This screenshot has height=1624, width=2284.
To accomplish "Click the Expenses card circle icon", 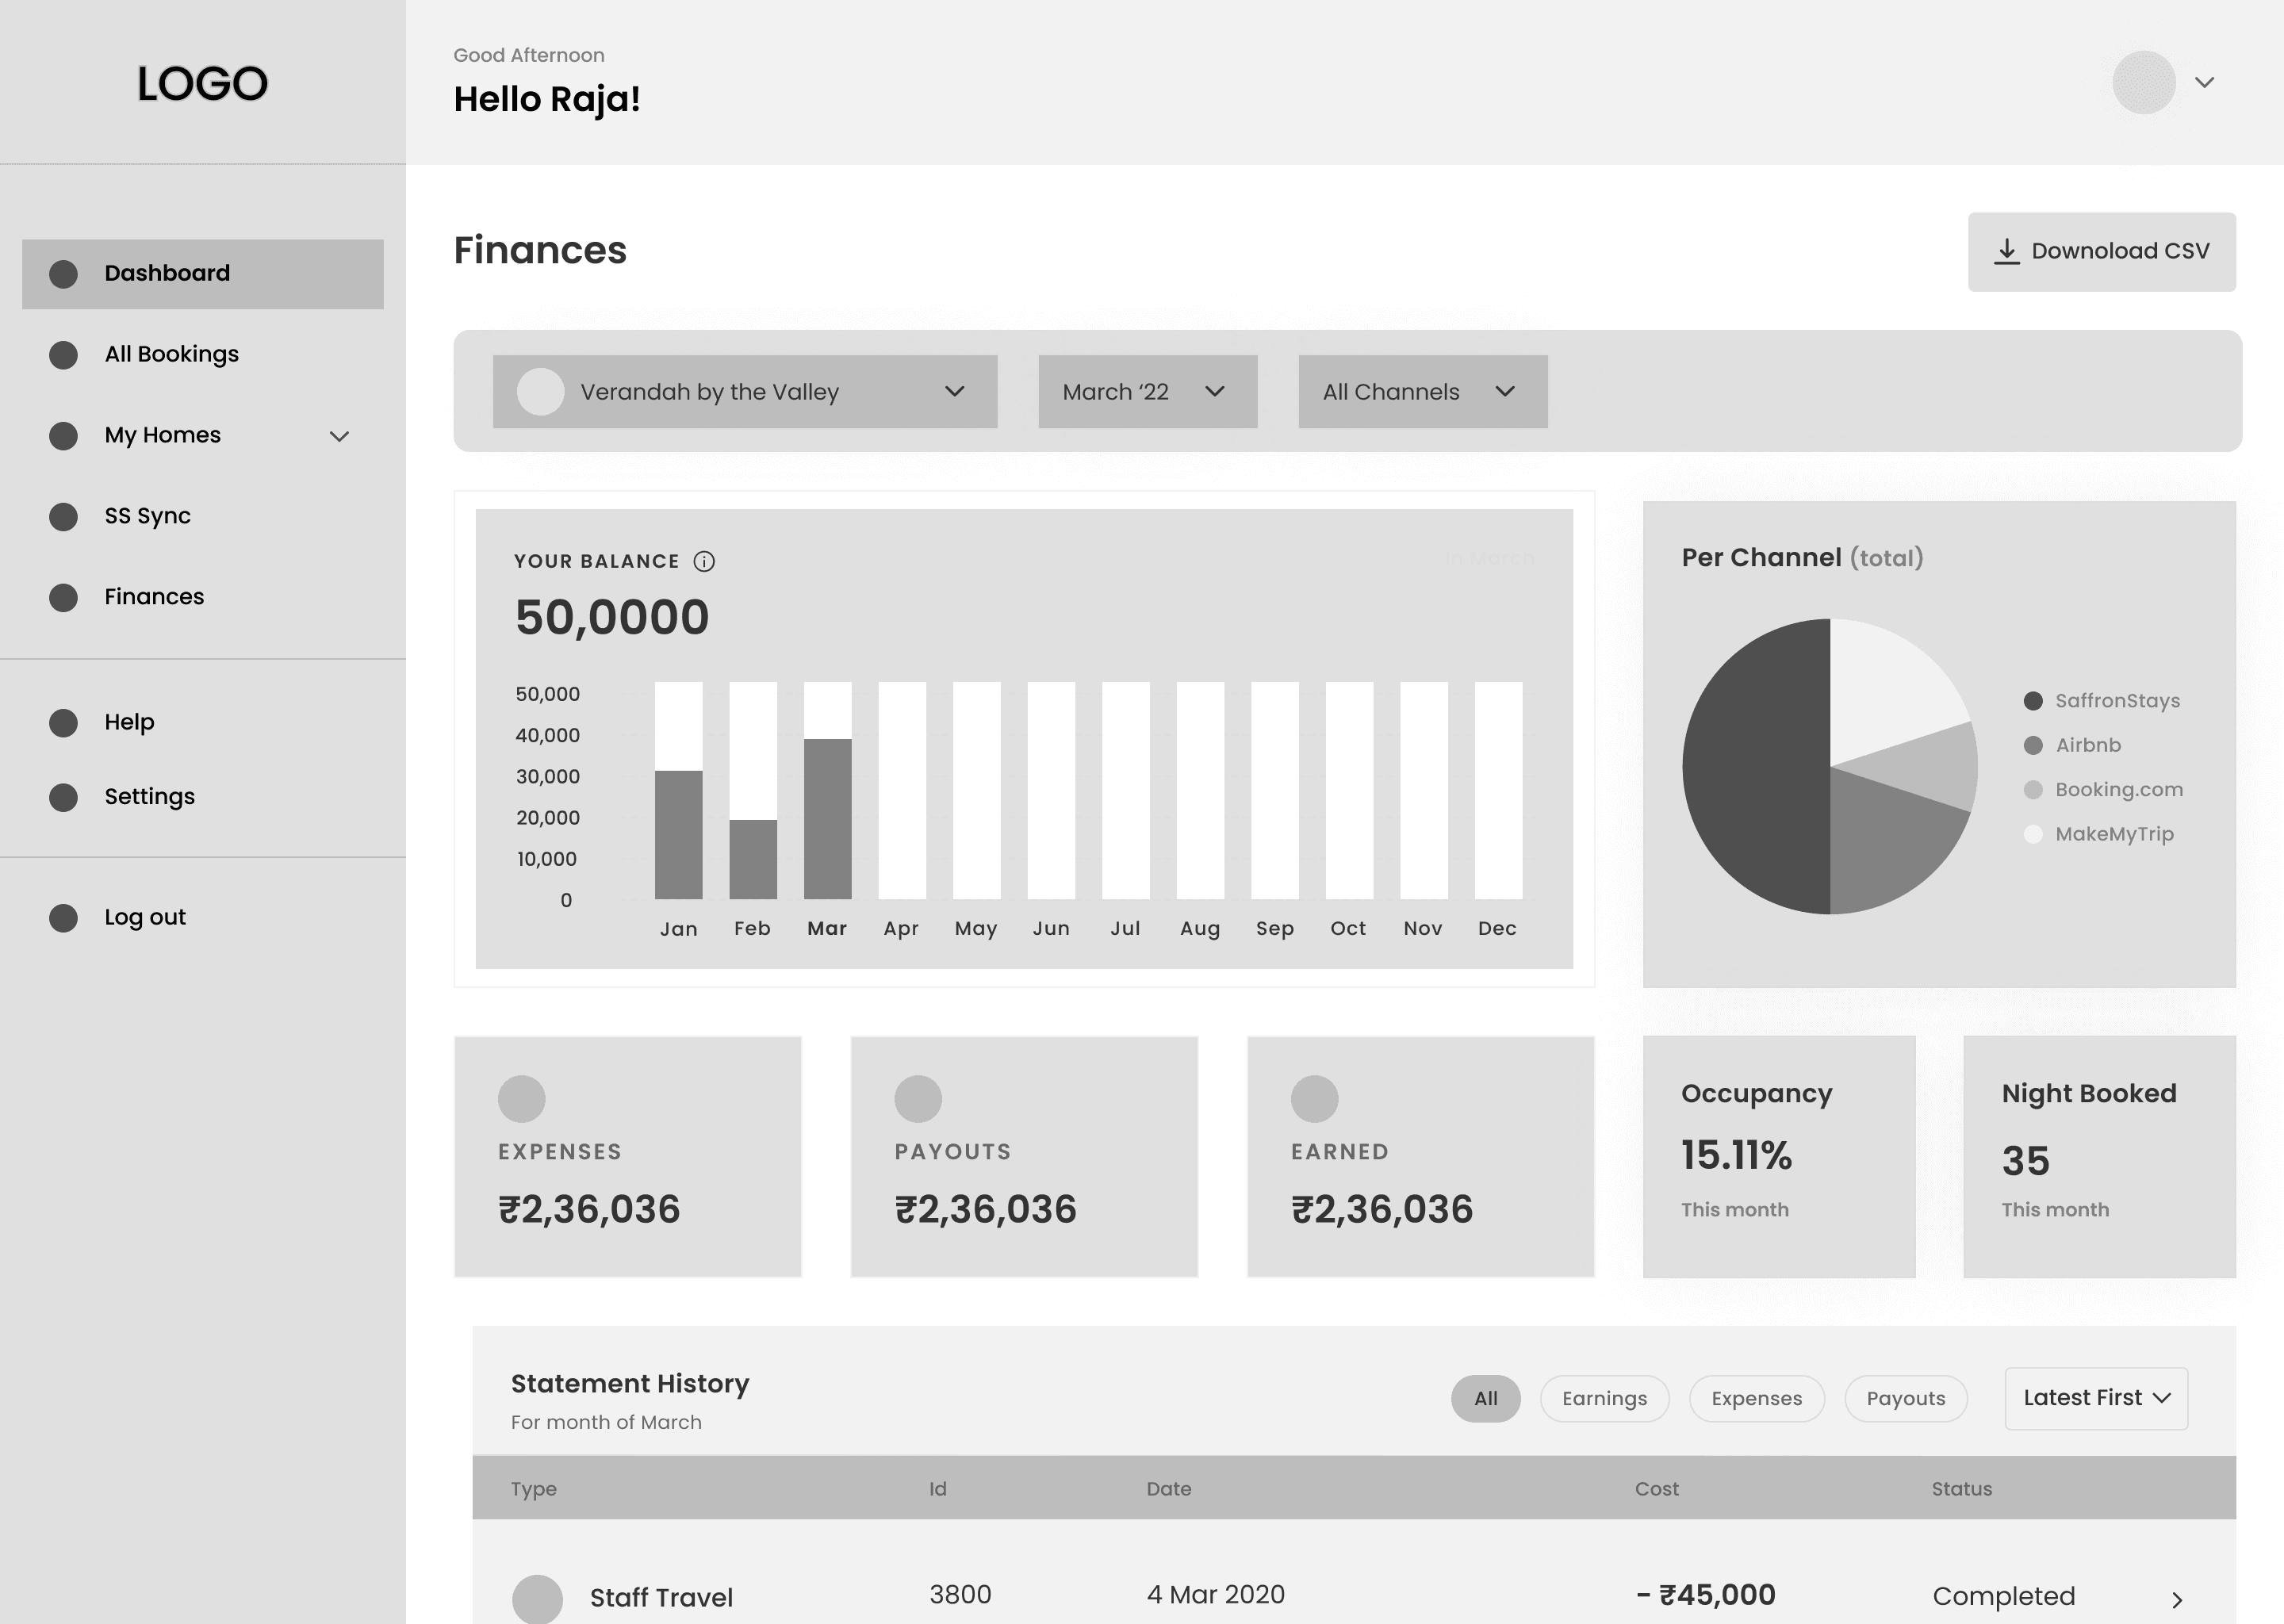I will pos(522,1099).
